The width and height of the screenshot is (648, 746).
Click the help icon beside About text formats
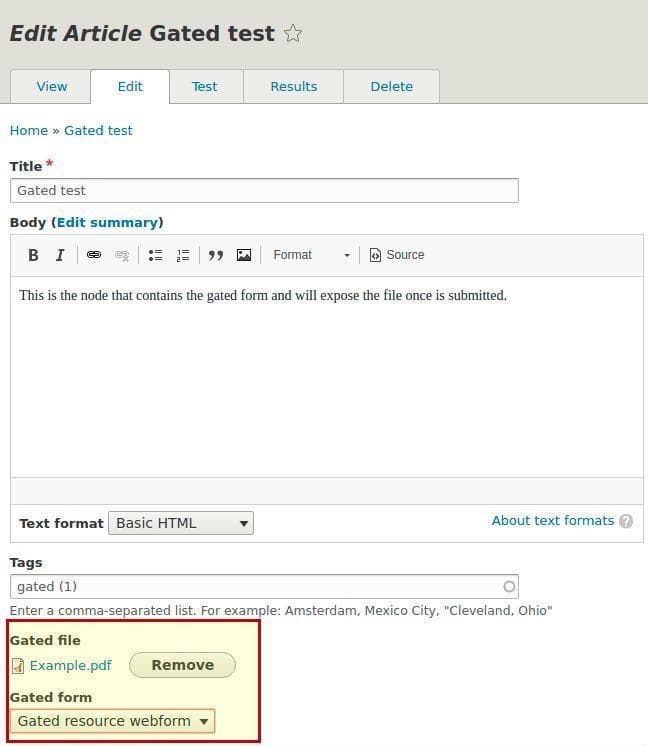click(626, 521)
